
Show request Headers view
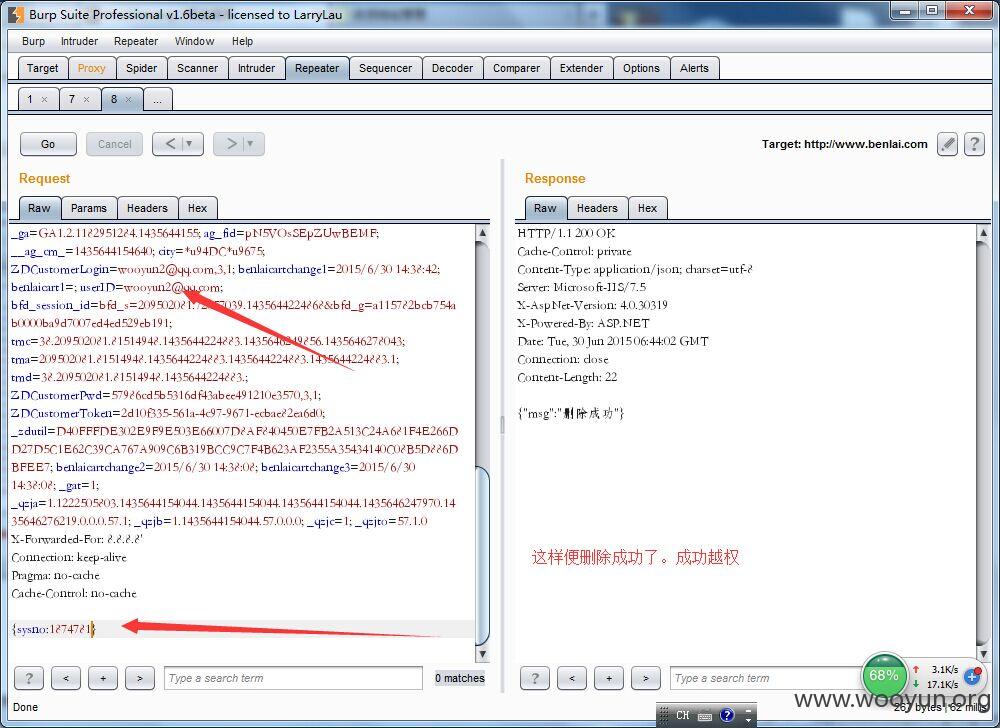pyautogui.click(x=147, y=208)
